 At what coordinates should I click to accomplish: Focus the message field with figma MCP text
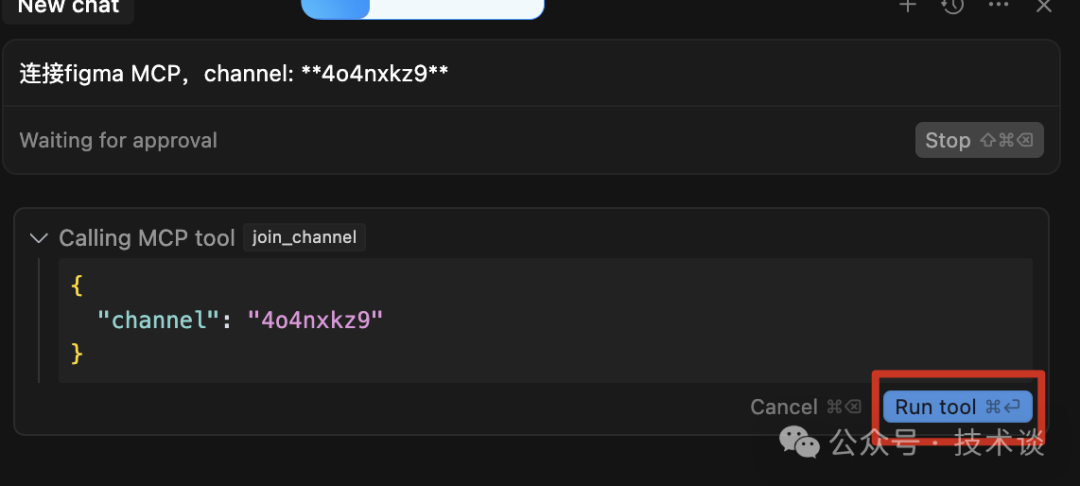point(531,73)
